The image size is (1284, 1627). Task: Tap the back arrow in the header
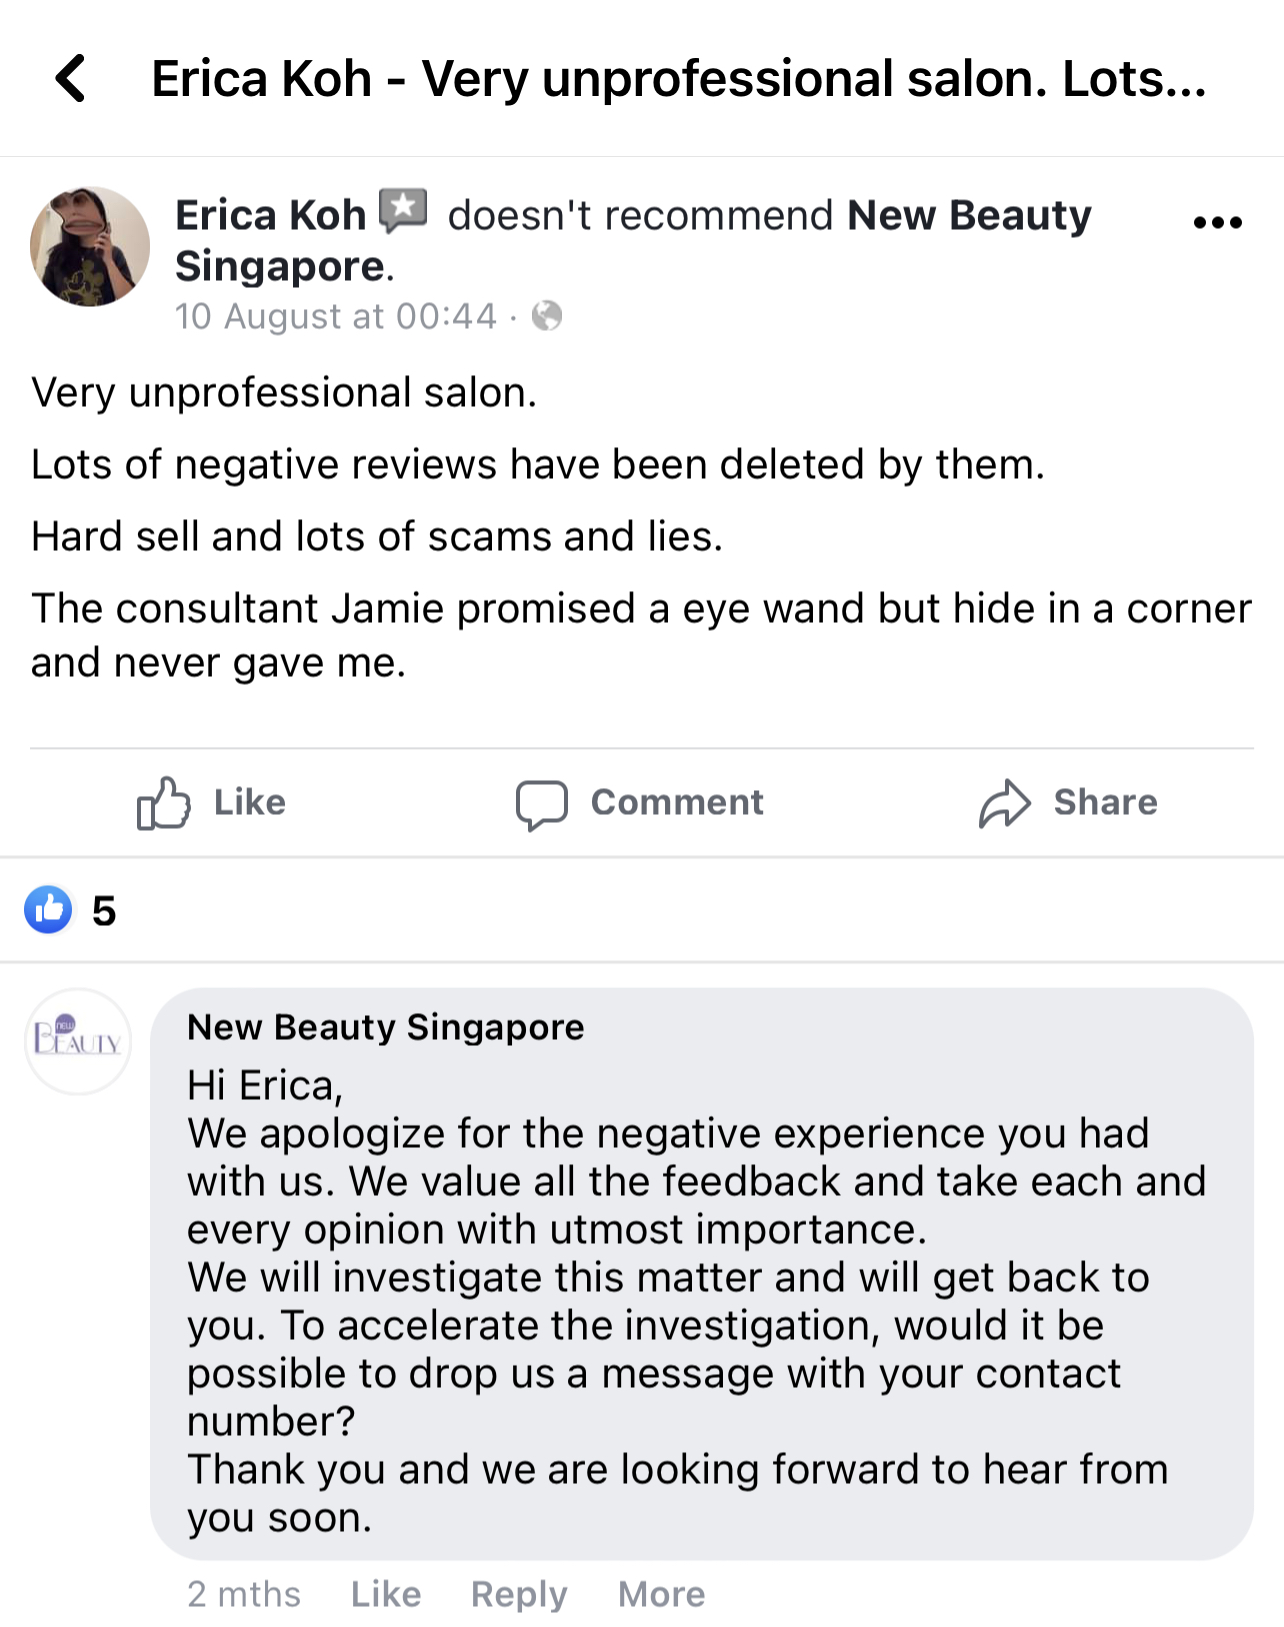coord(71,78)
